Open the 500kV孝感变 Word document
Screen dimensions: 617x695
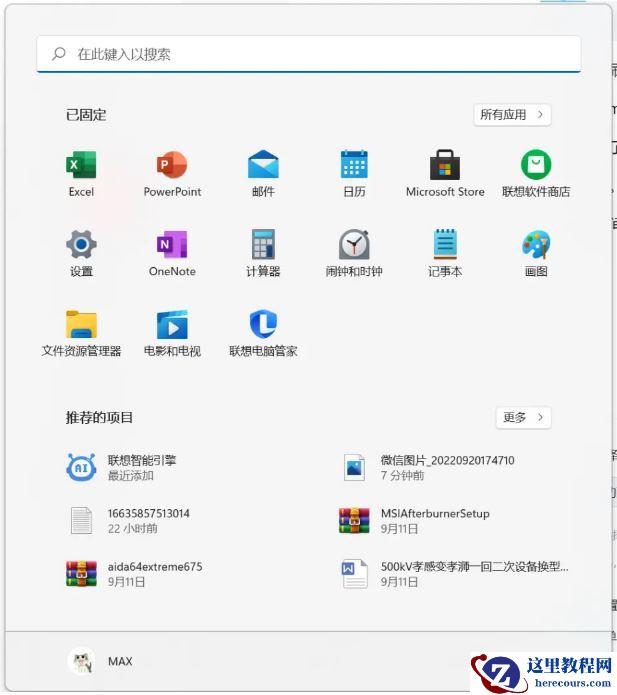(455, 574)
